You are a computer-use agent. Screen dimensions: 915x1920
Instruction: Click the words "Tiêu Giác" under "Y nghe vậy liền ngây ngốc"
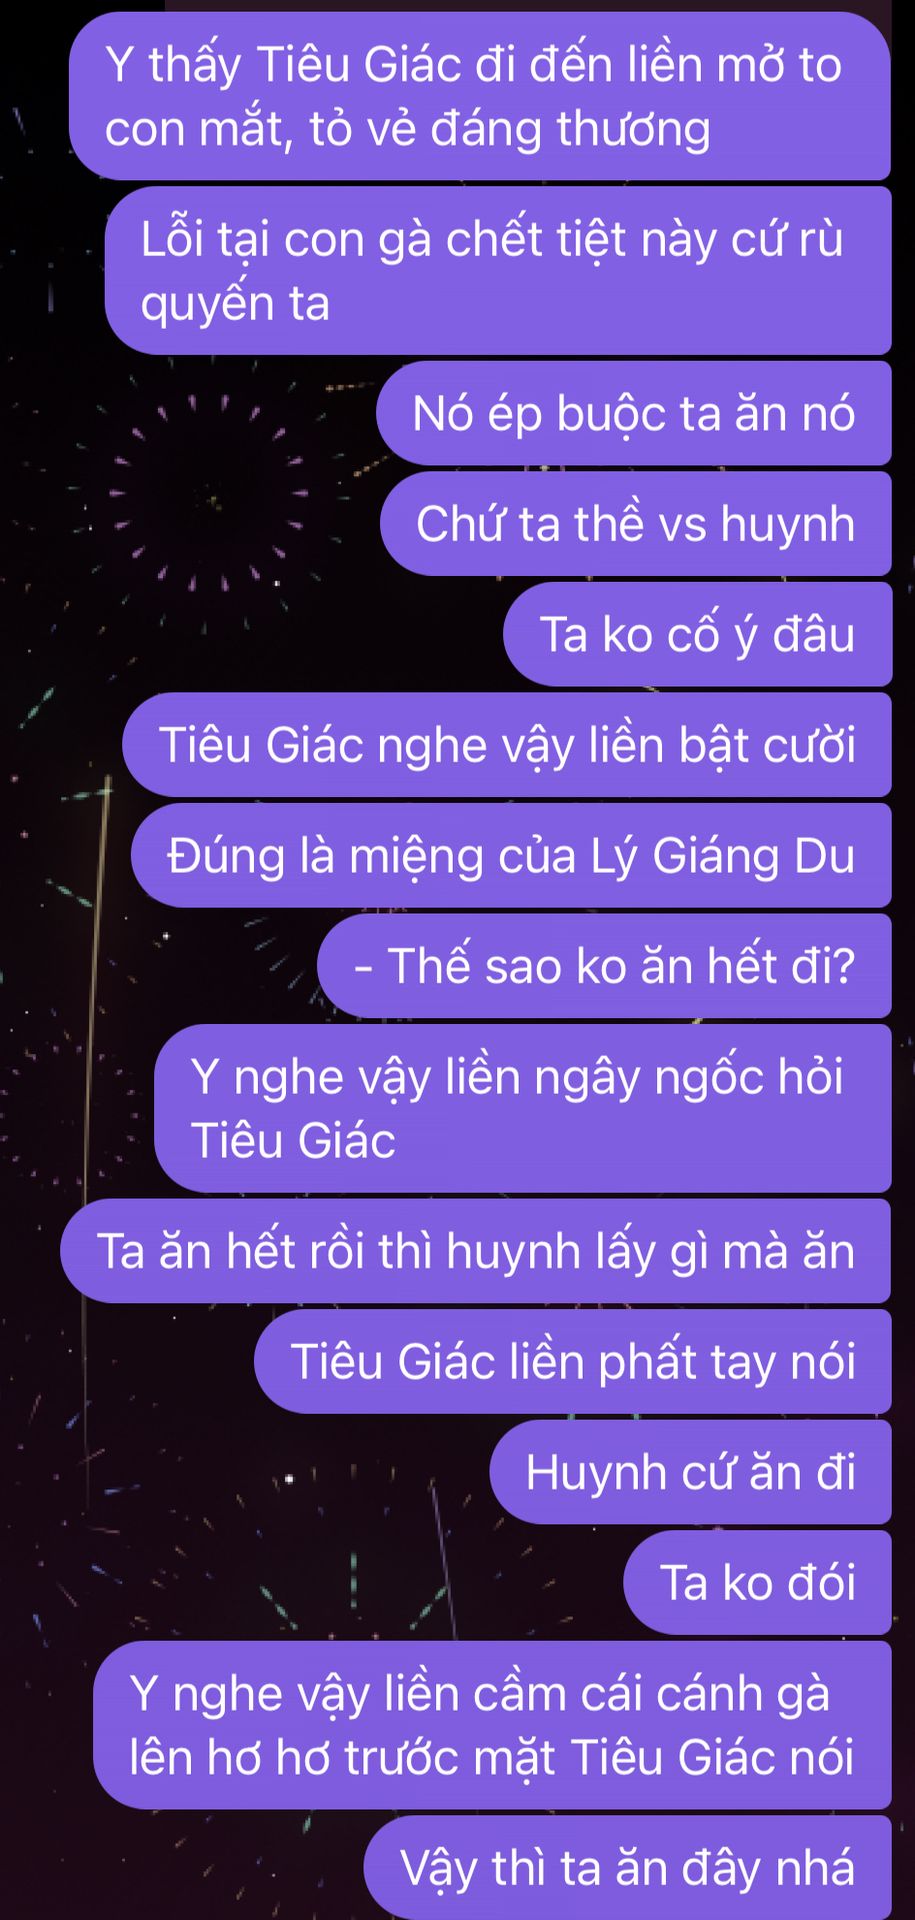click(x=293, y=1141)
